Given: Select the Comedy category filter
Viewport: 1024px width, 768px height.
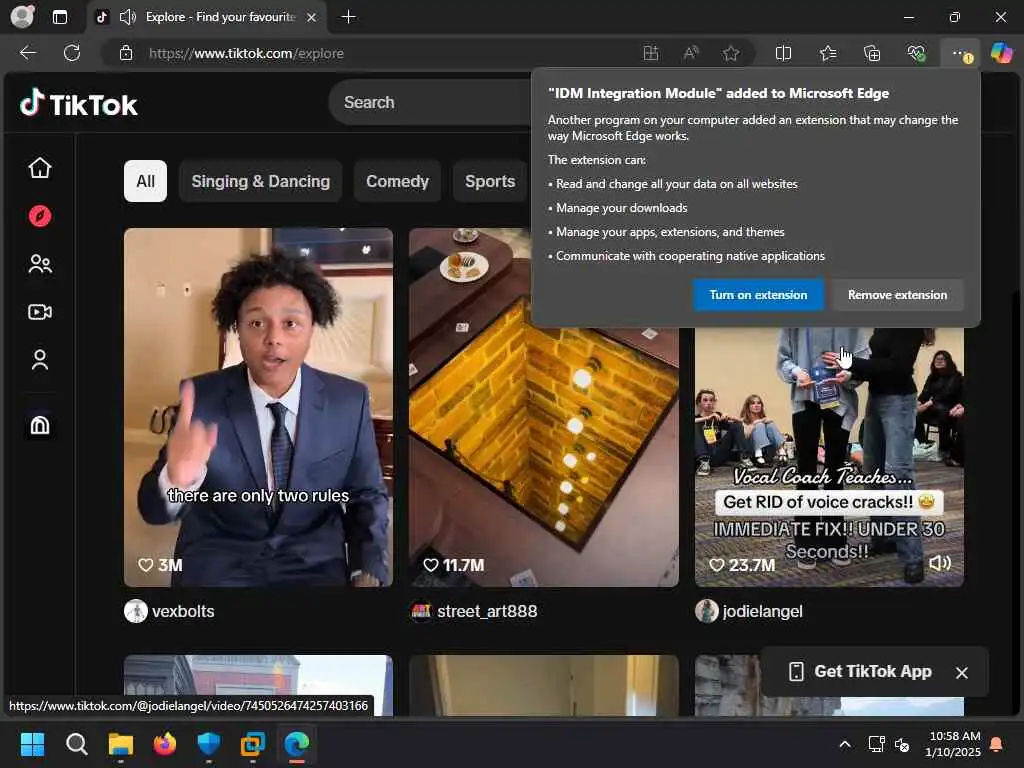Looking at the screenshot, I should tap(397, 181).
